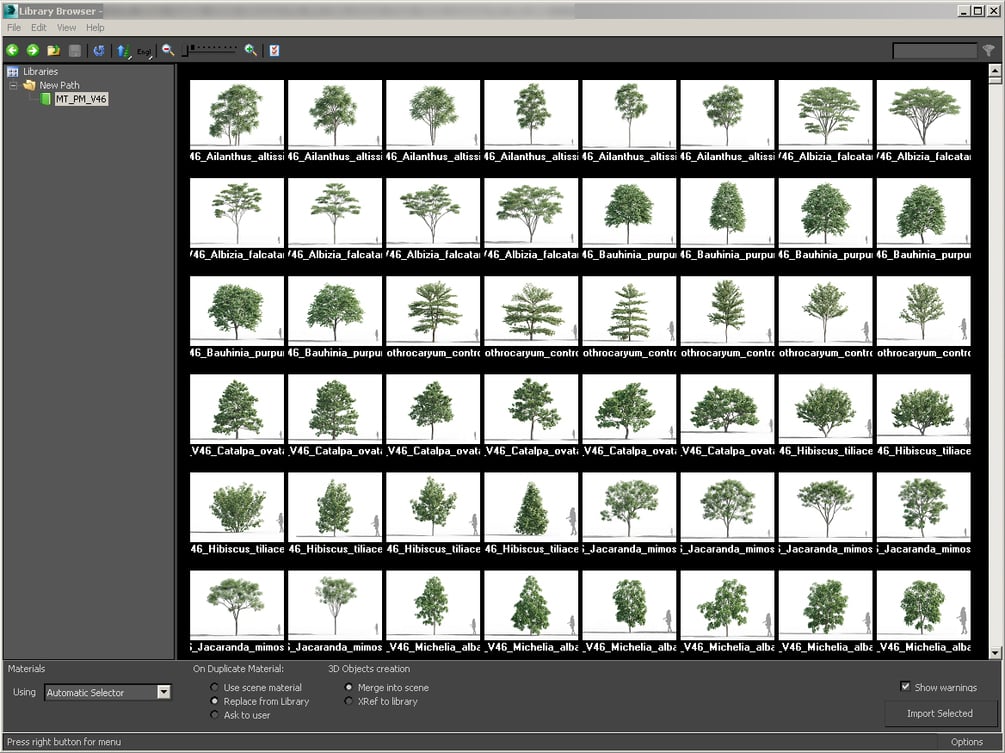Select the first Bauhinia purpurea tree thumbnail
Screen dimensions: 1005x753
[x=629, y=213]
